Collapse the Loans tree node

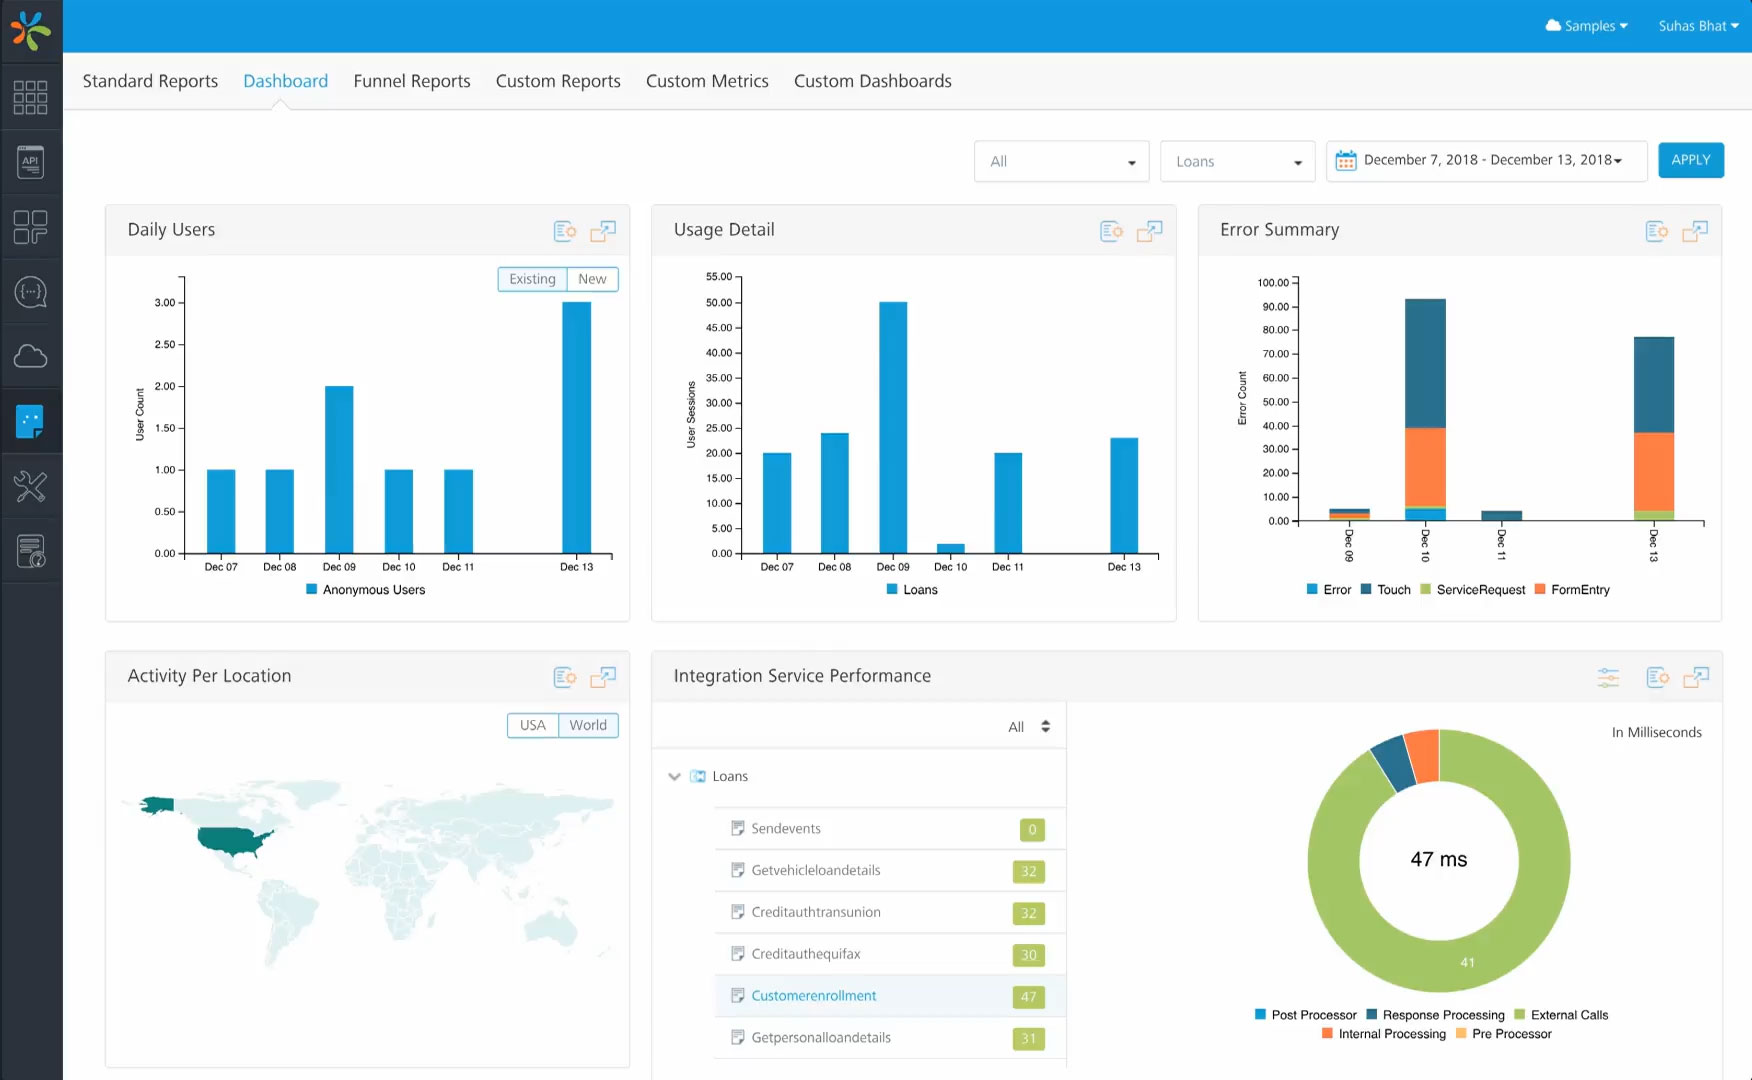(674, 776)
